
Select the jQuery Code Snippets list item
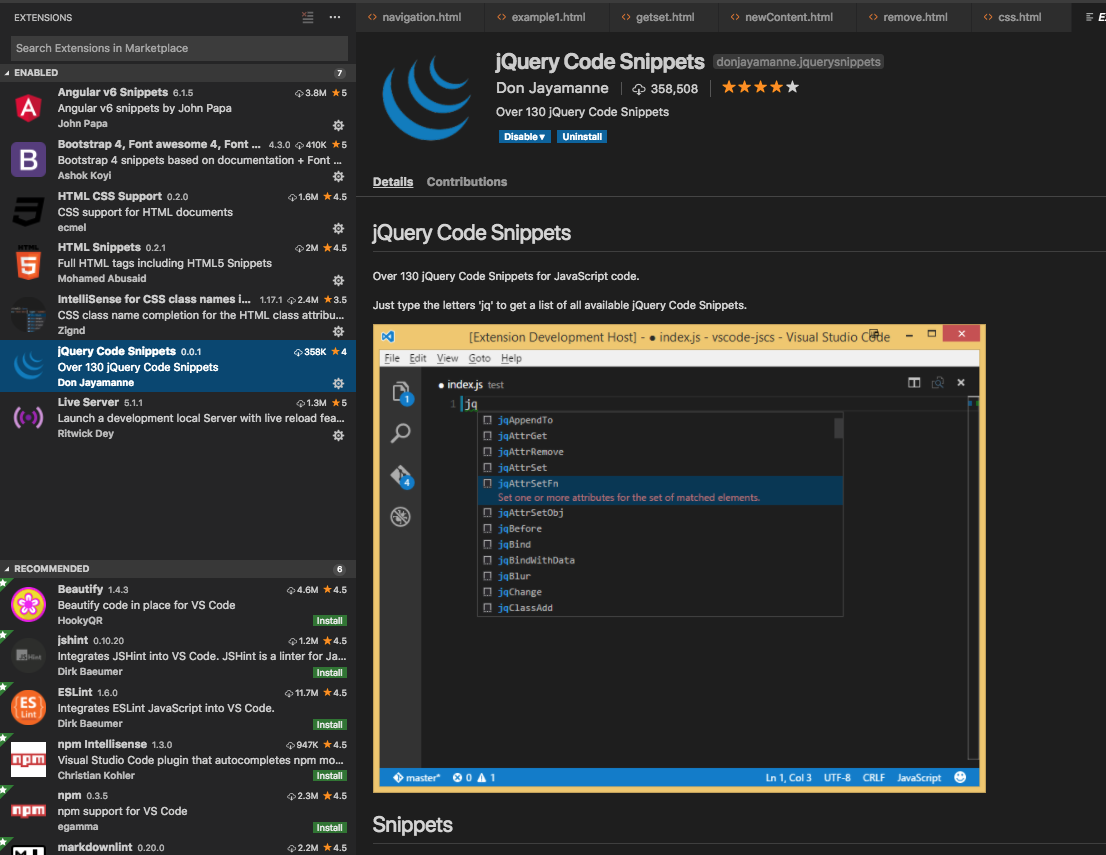178,366
